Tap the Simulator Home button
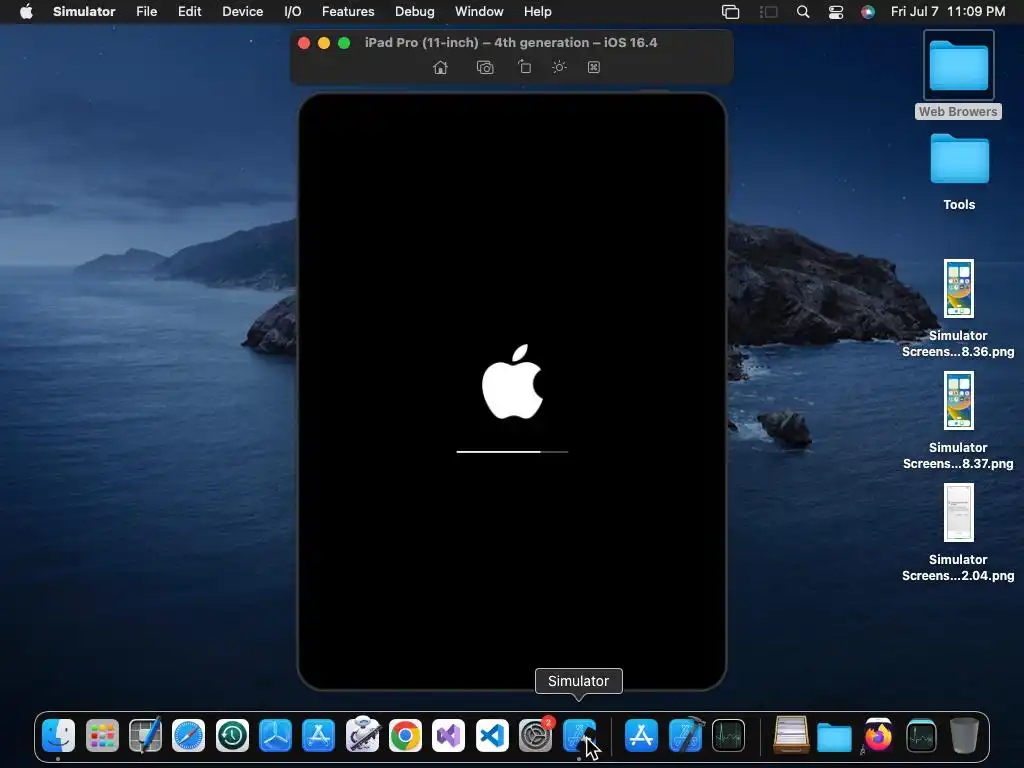The width and height of the screenshot is (1024, 768). click(440, 67)
